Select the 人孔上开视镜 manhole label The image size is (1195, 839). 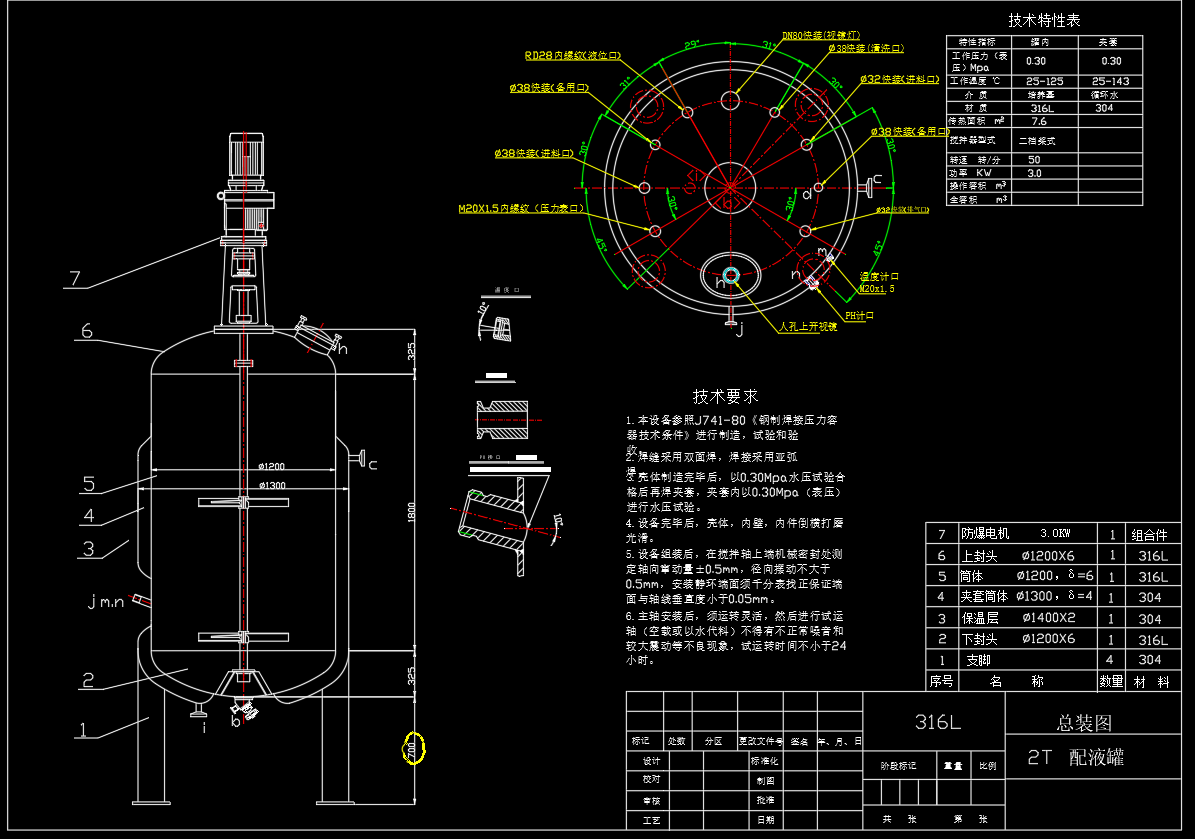tap(807, 326)
